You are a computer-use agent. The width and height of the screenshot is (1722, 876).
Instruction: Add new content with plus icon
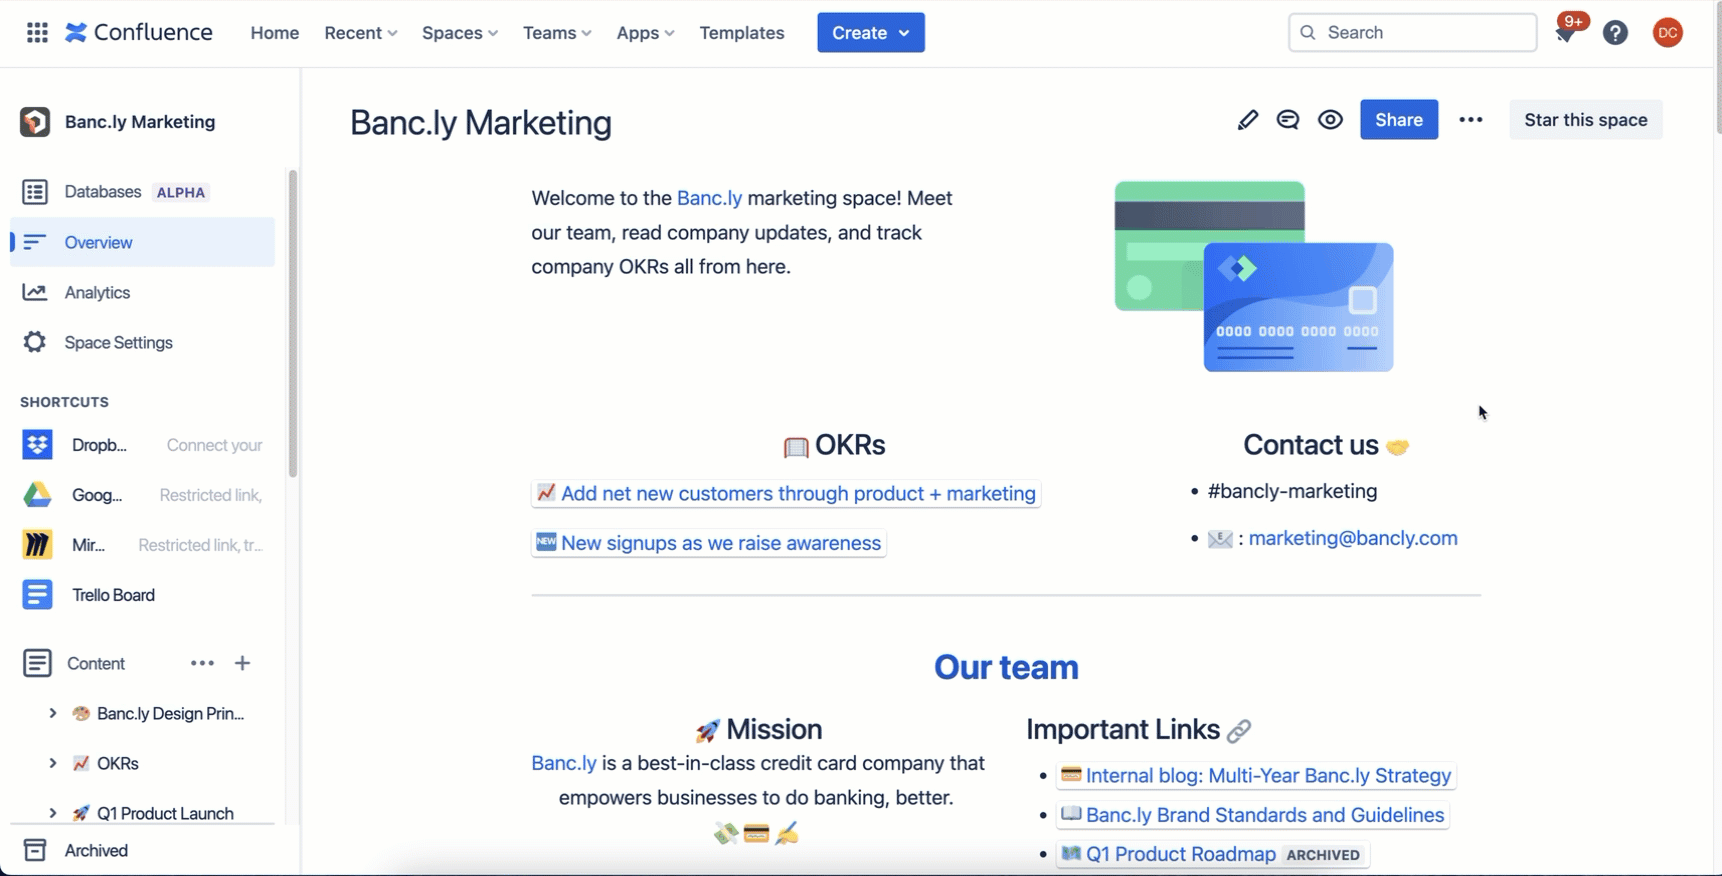tap(242, 663)
